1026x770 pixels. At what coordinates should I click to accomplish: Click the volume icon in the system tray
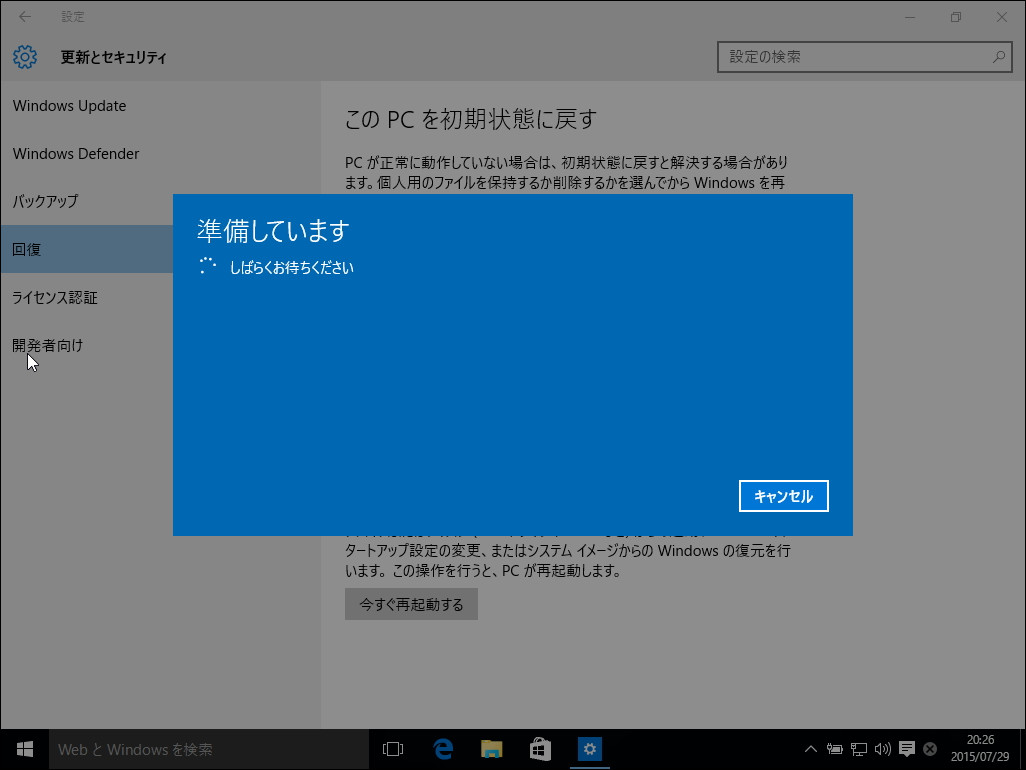884,748
